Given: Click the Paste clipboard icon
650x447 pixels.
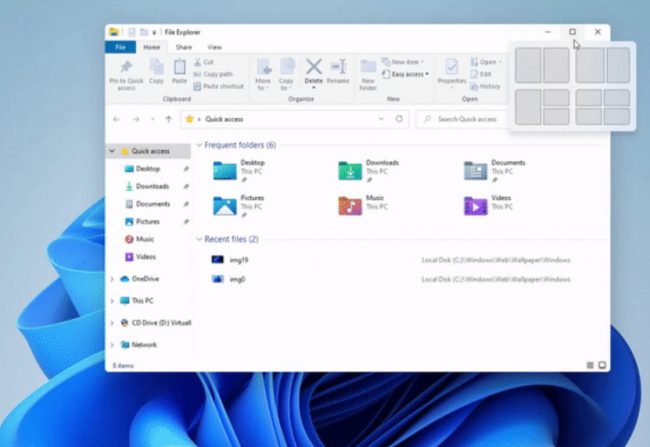Looking at the screenshot, I should coord(179,71).
